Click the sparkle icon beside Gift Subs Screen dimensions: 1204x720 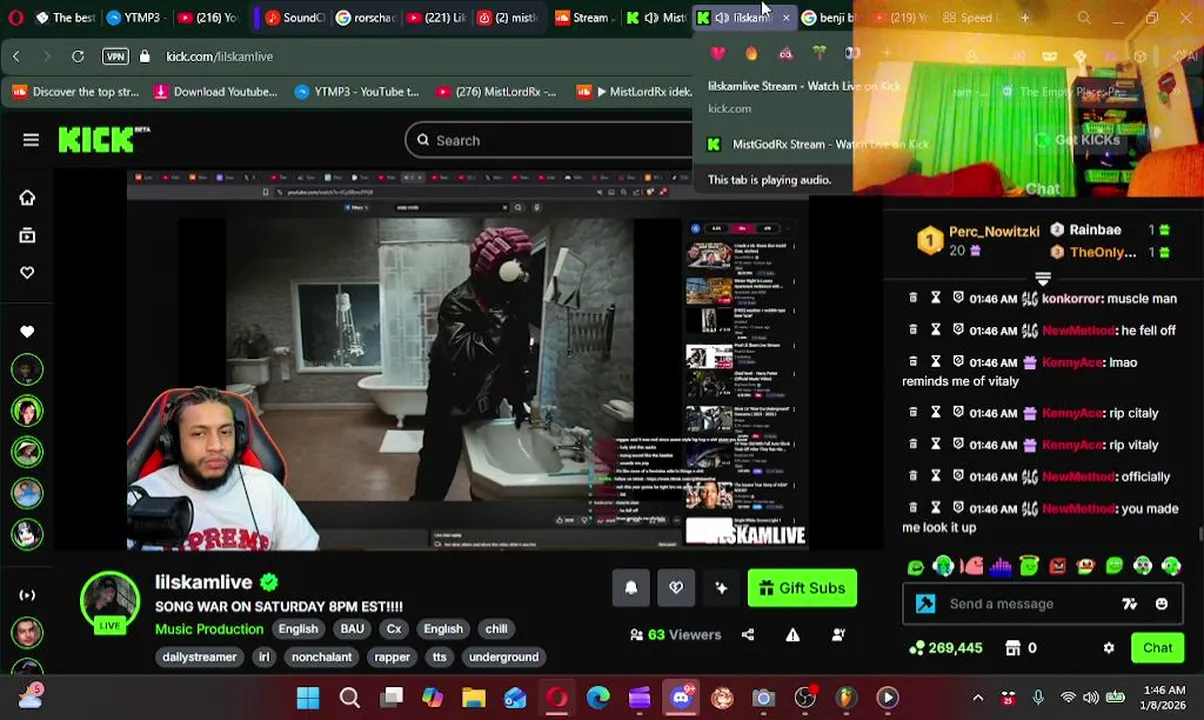pos(721,588)
